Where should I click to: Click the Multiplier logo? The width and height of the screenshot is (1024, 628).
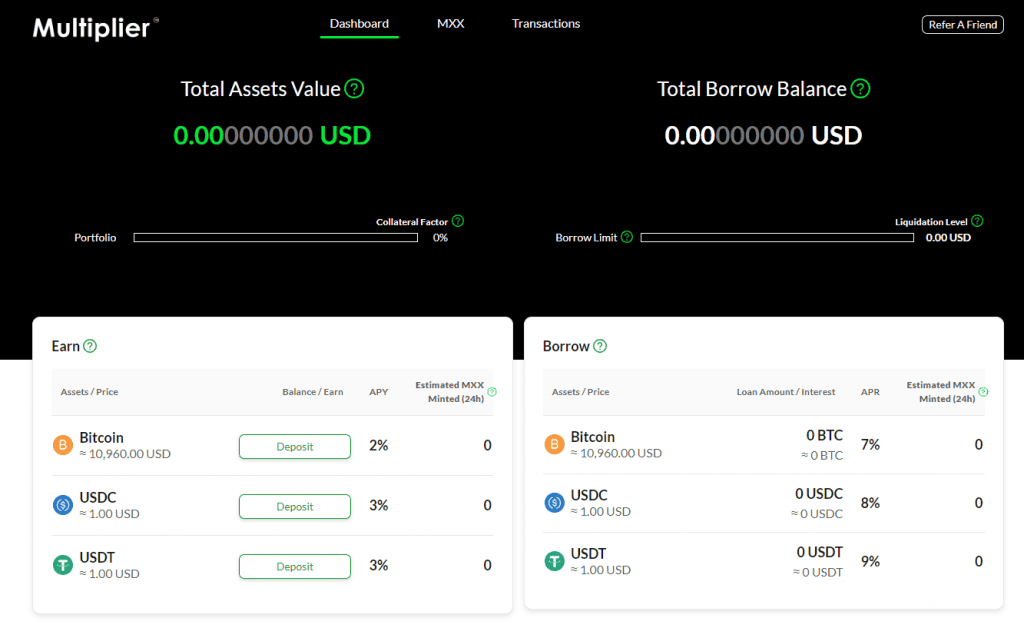(95, 28)
